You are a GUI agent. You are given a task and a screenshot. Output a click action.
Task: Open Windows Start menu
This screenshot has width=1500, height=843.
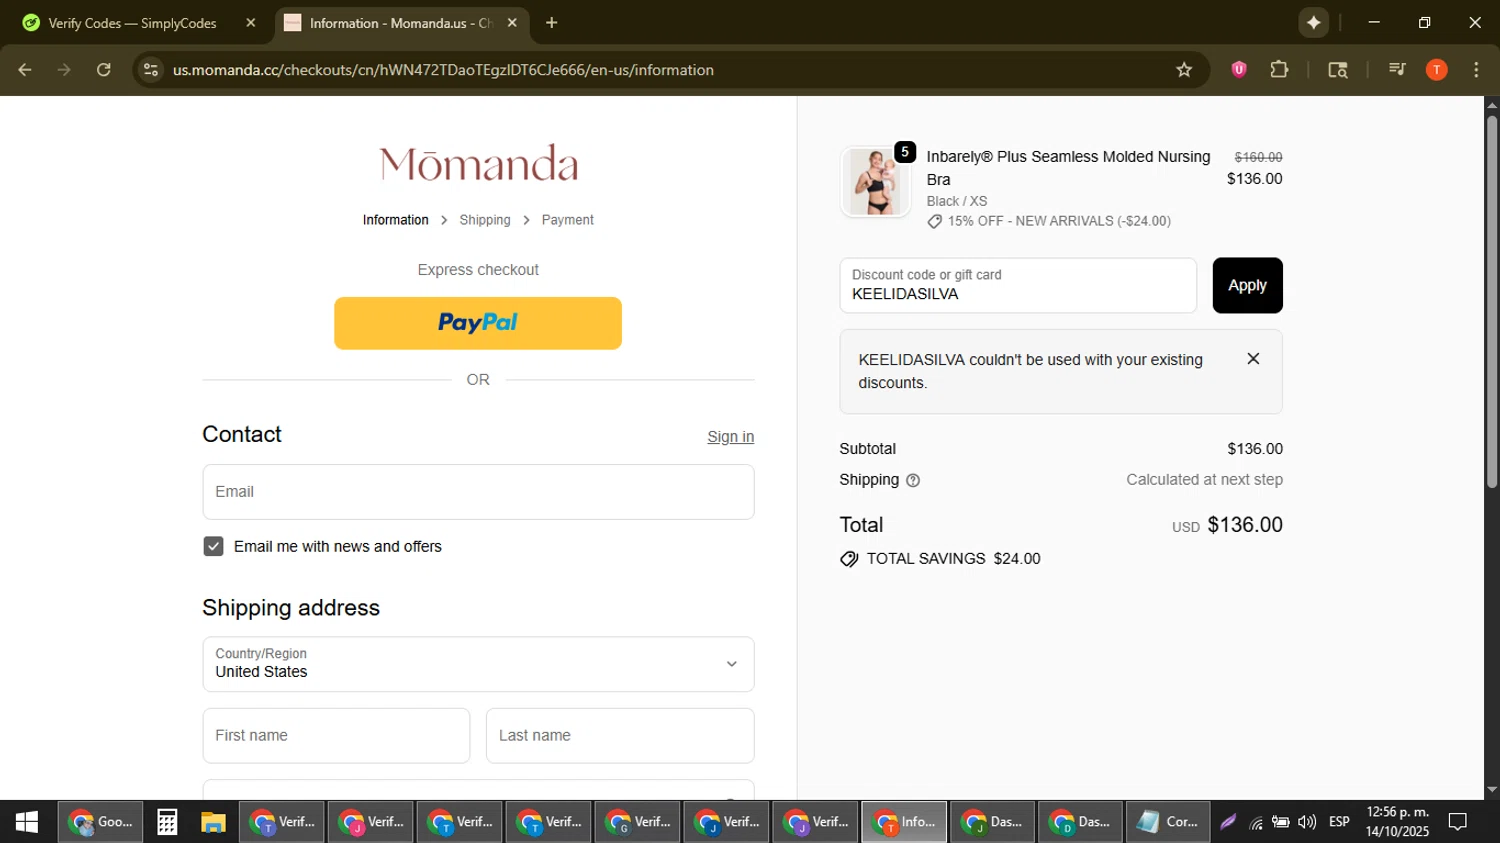[27, 822]
